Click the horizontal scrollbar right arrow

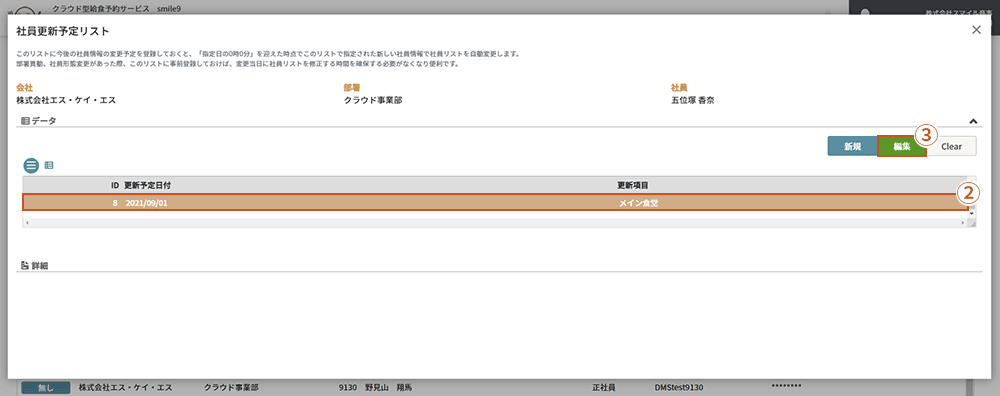click(x=963, y=223)
